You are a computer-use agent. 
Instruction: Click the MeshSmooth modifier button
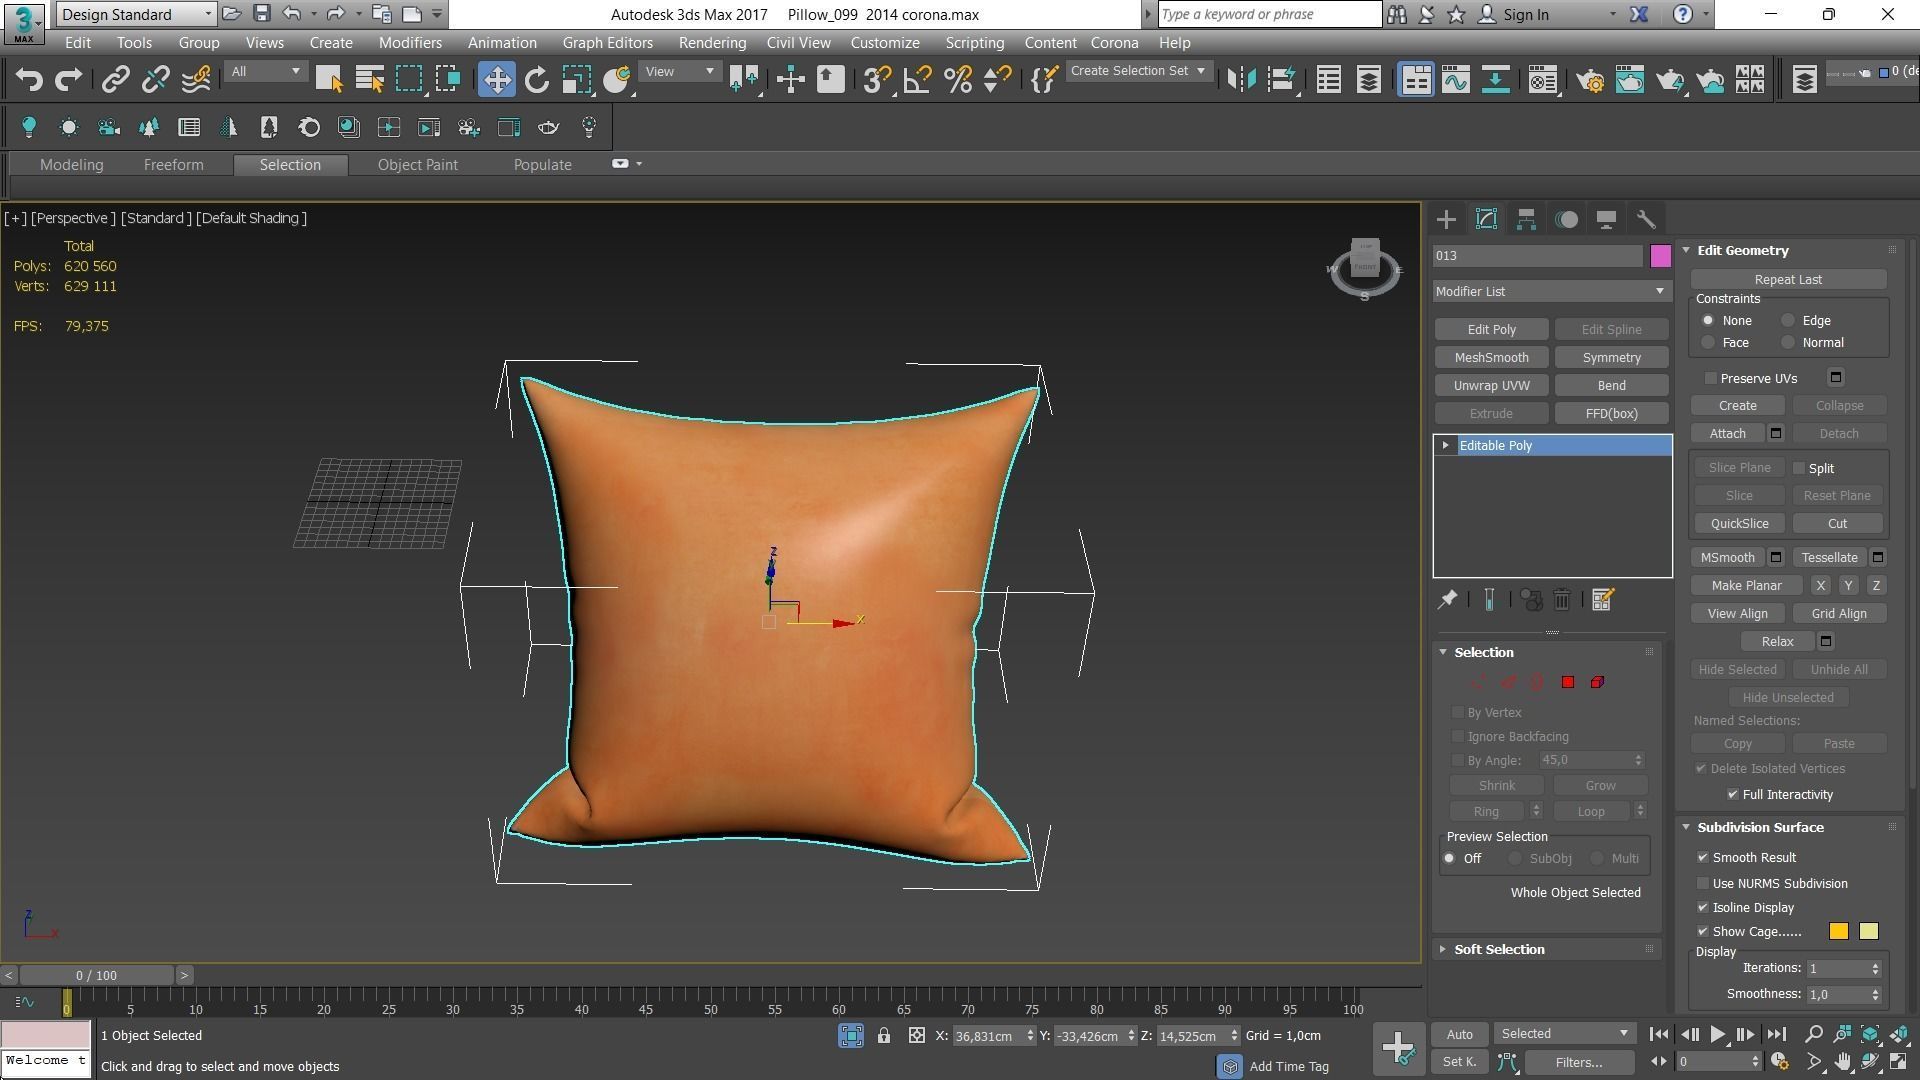(x=1491, y=357)
